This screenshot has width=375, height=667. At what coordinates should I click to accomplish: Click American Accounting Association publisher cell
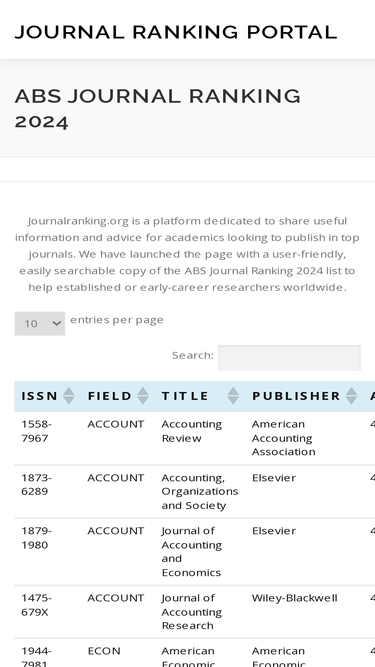tap(284, 438)
